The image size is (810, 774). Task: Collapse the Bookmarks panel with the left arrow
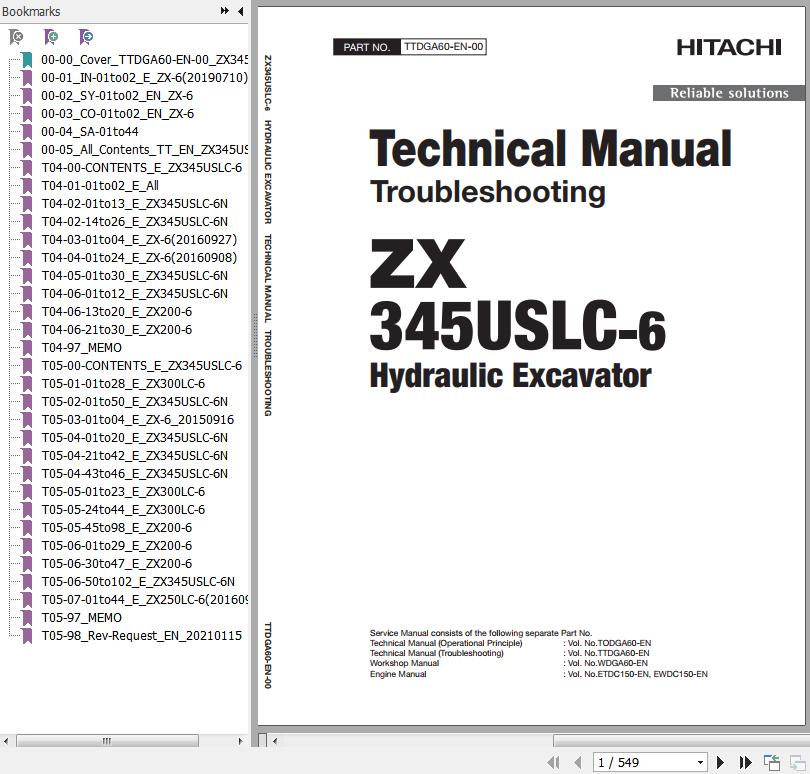pyautogui.click(x=241, y=11)
